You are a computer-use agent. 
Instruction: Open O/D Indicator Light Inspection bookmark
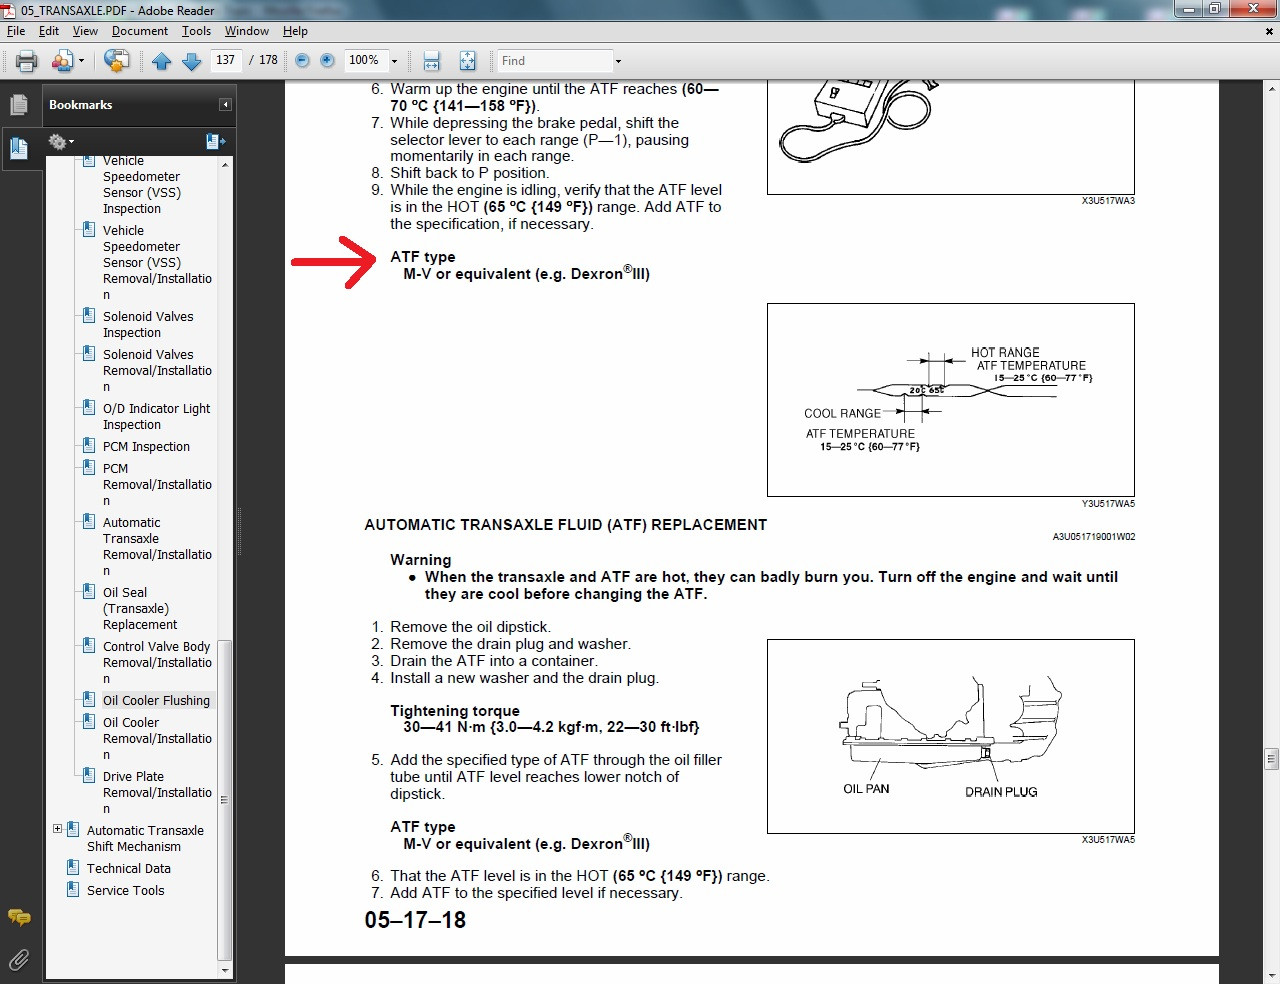(156, 416)
